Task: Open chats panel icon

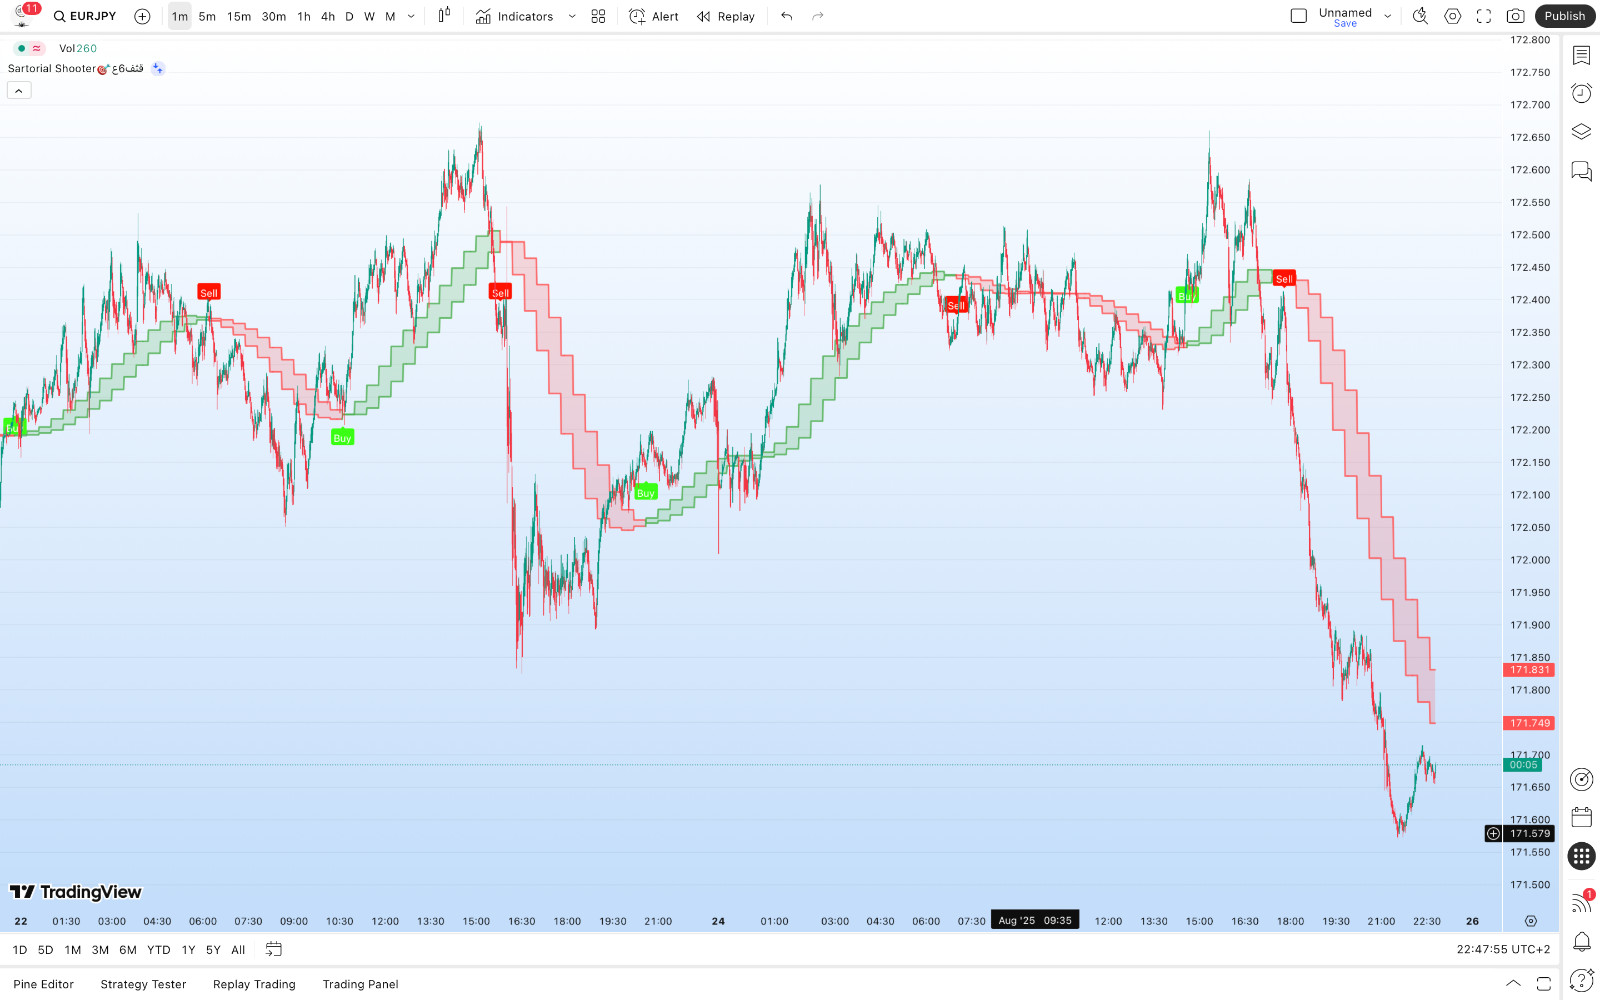Action: pos(1581,171)
